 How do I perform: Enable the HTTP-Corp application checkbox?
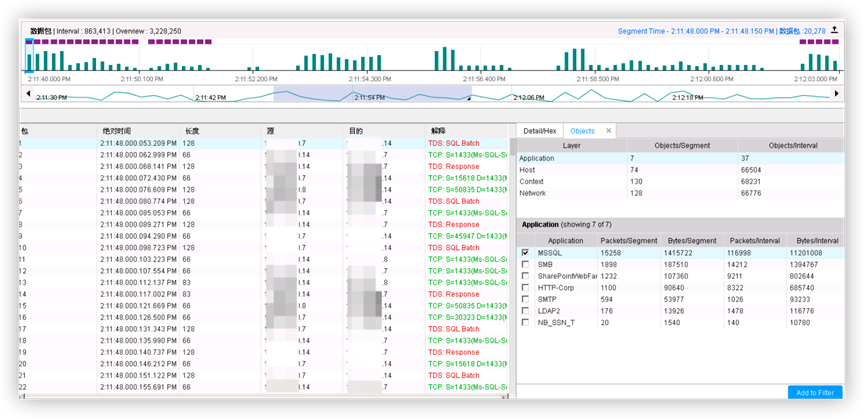[526, 287]
